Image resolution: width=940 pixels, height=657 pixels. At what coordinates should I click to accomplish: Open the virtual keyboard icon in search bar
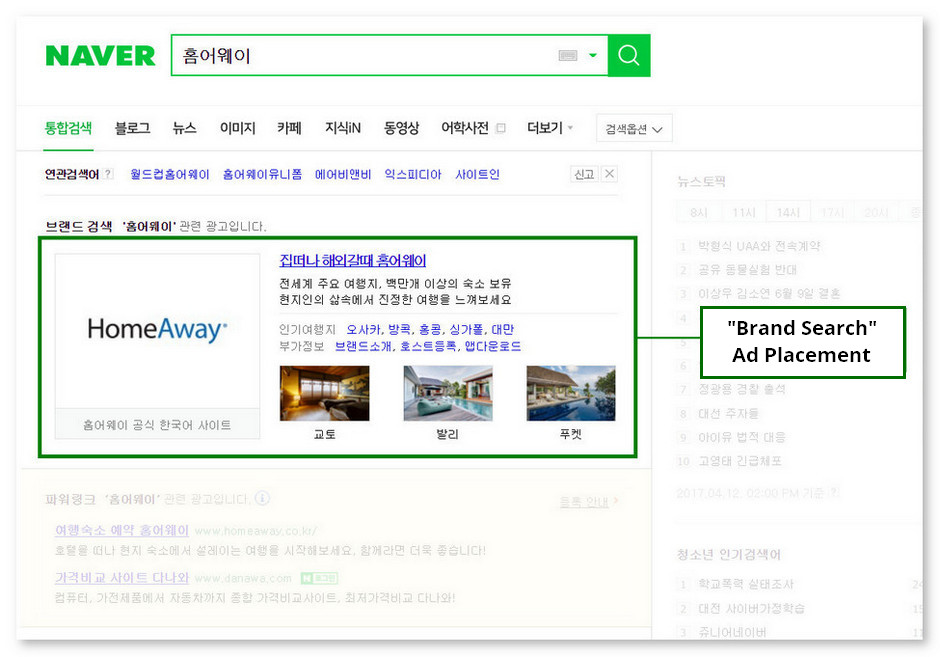pyautogui.click(x=566, y=56)
